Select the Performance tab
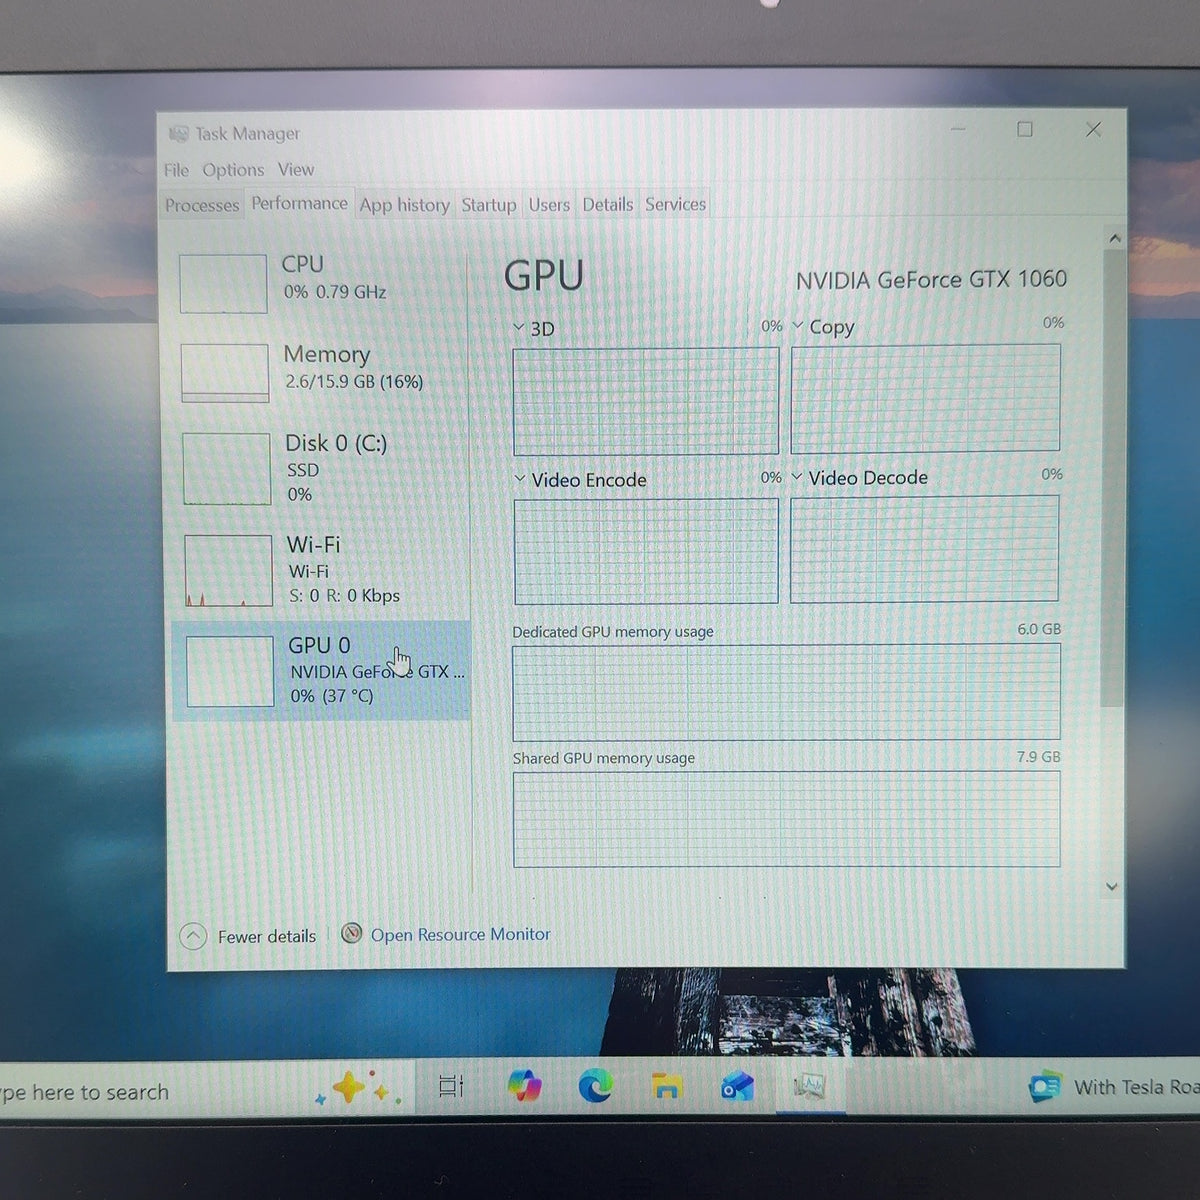1200x1200 pixels. (299, 203)
